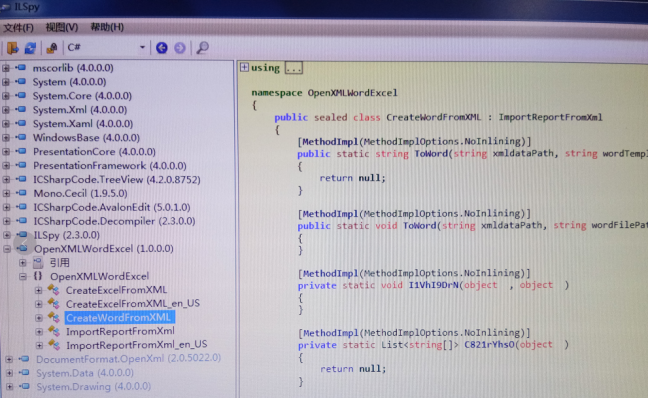Click the Forward navigation arrow
649x398 pixels.
[x=180, y=48]
